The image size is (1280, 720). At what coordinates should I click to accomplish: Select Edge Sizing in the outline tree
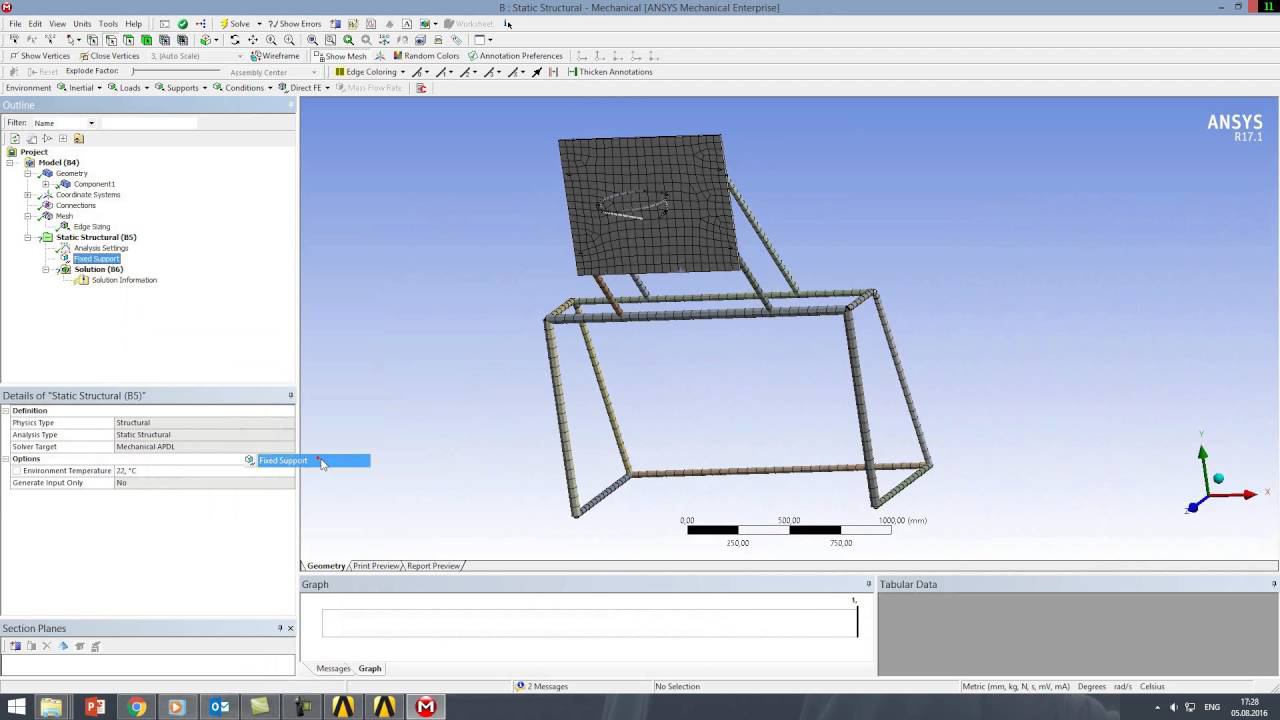(91, 227)
